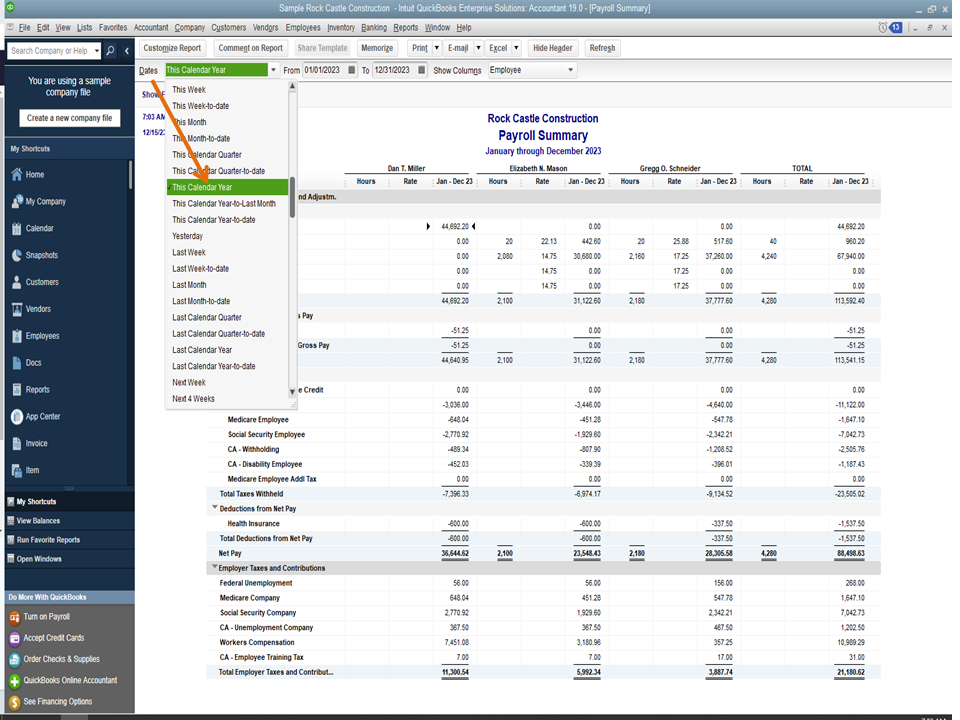This screenshot has height=720, width=960.
Task: Select Run Favorite Reports panel
Action: pos(69,540)
